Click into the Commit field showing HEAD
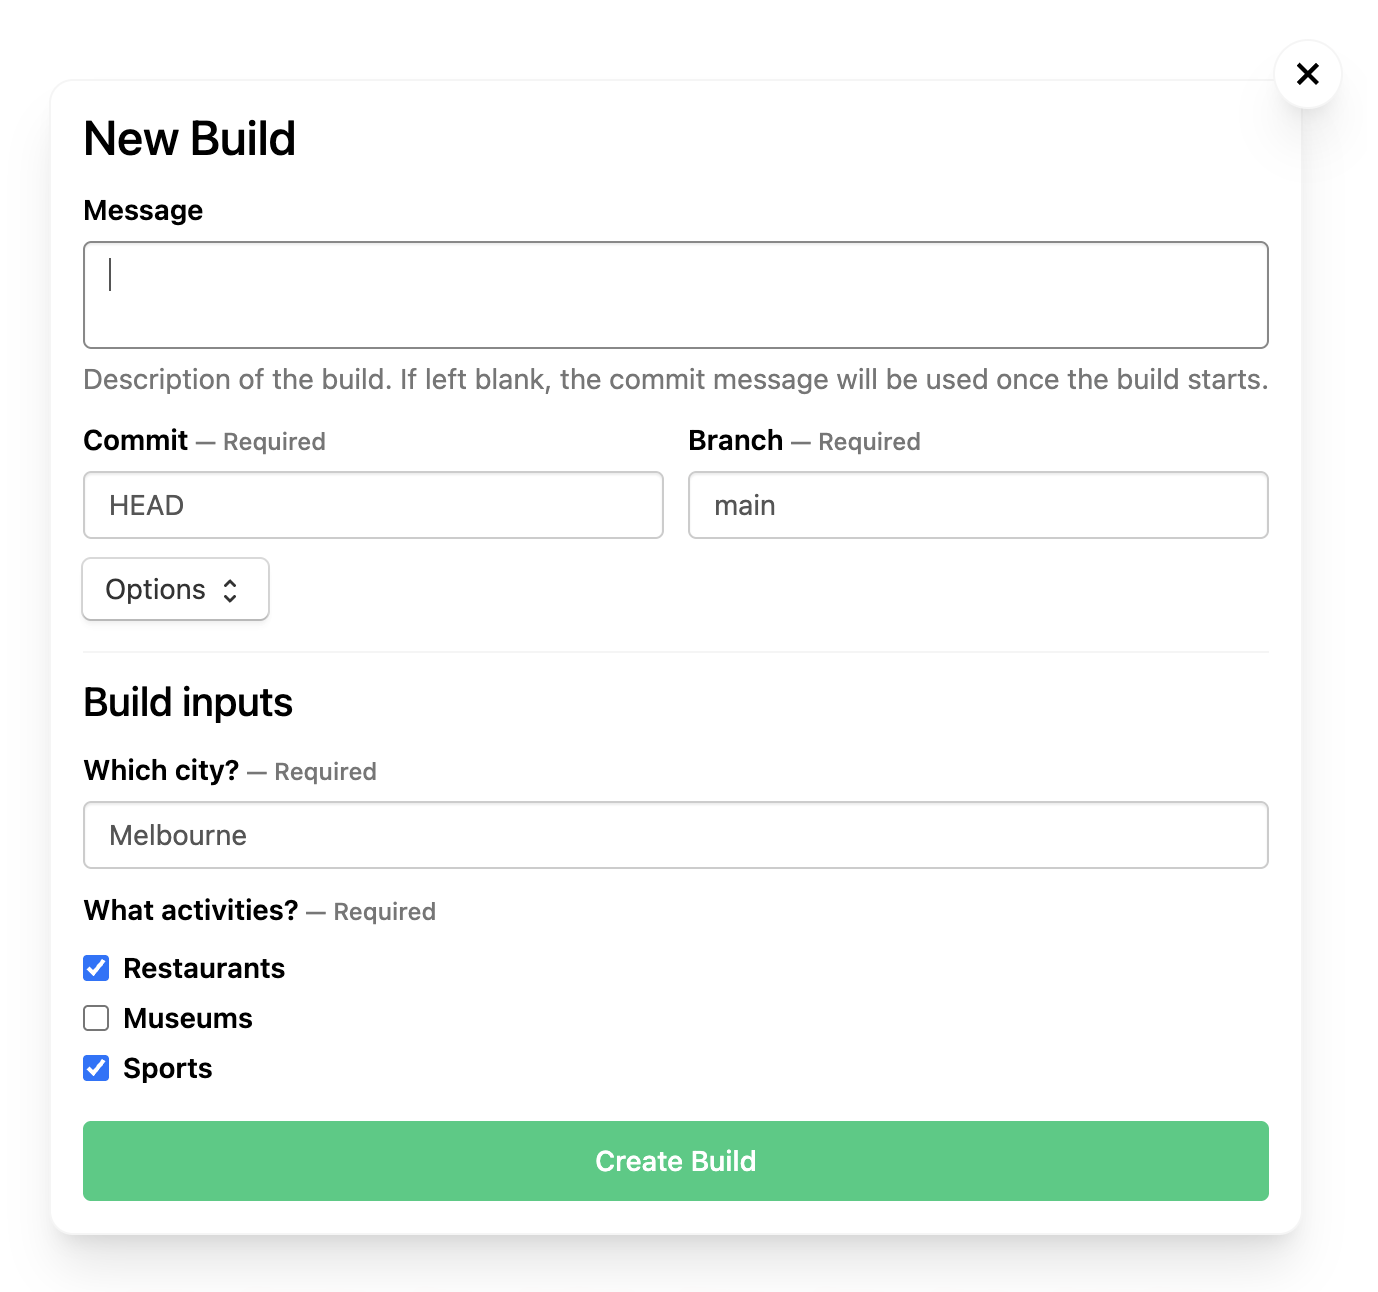This screenshot has width=1378, height=1292. tap(373, 505)
